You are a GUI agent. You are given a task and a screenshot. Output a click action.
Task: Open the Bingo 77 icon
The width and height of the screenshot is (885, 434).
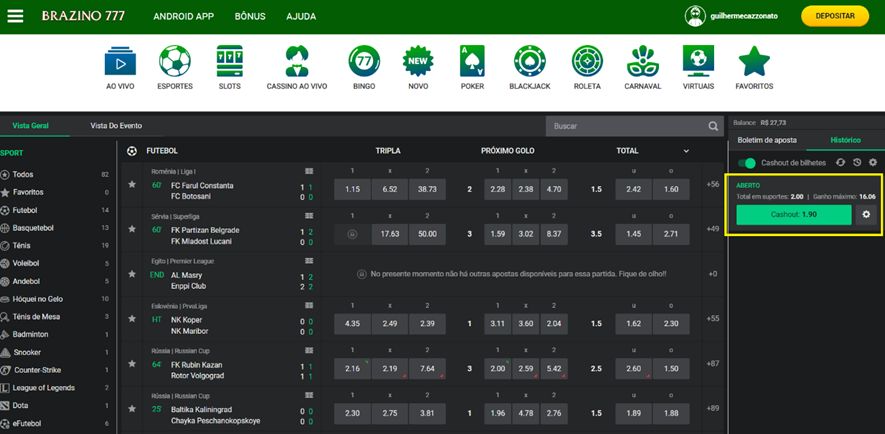364,61
